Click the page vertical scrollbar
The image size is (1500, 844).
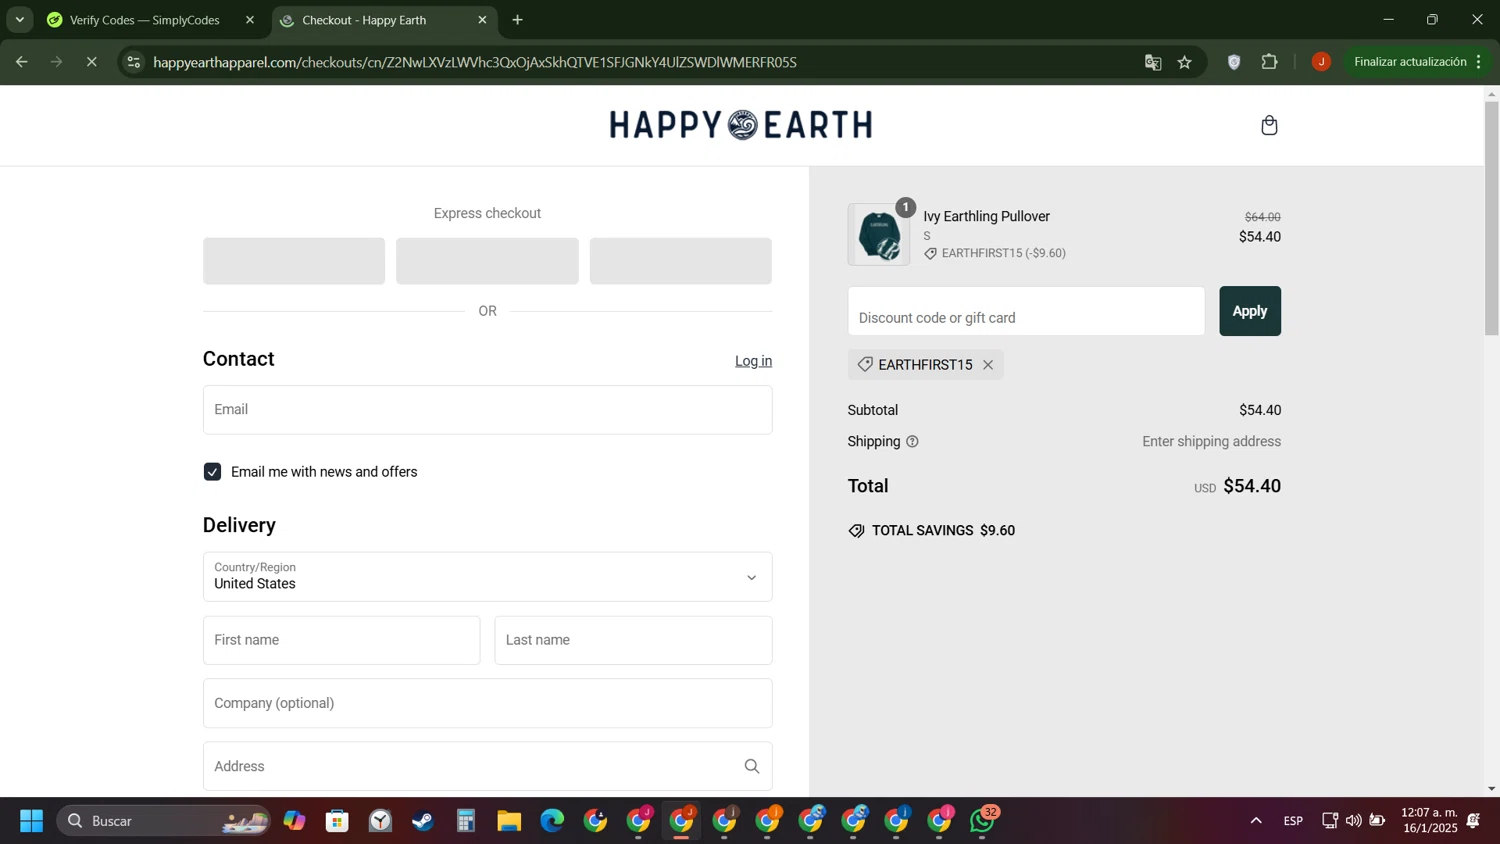pos(1491,218)
